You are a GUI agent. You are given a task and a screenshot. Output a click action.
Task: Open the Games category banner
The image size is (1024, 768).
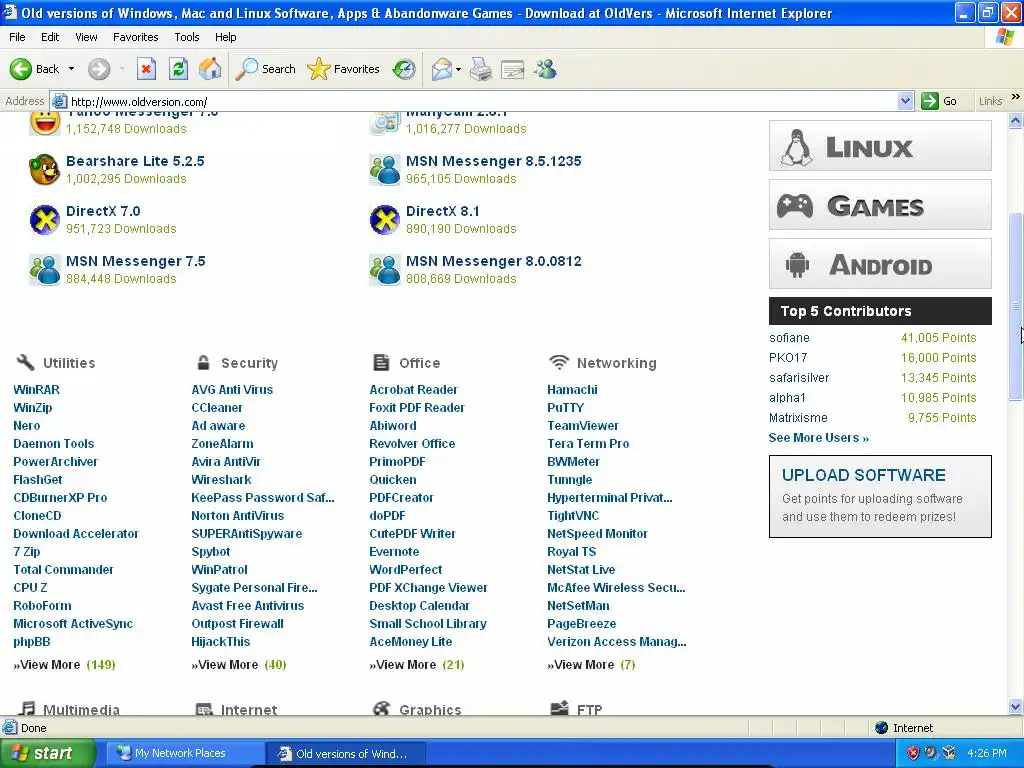(x=880, y=205)
